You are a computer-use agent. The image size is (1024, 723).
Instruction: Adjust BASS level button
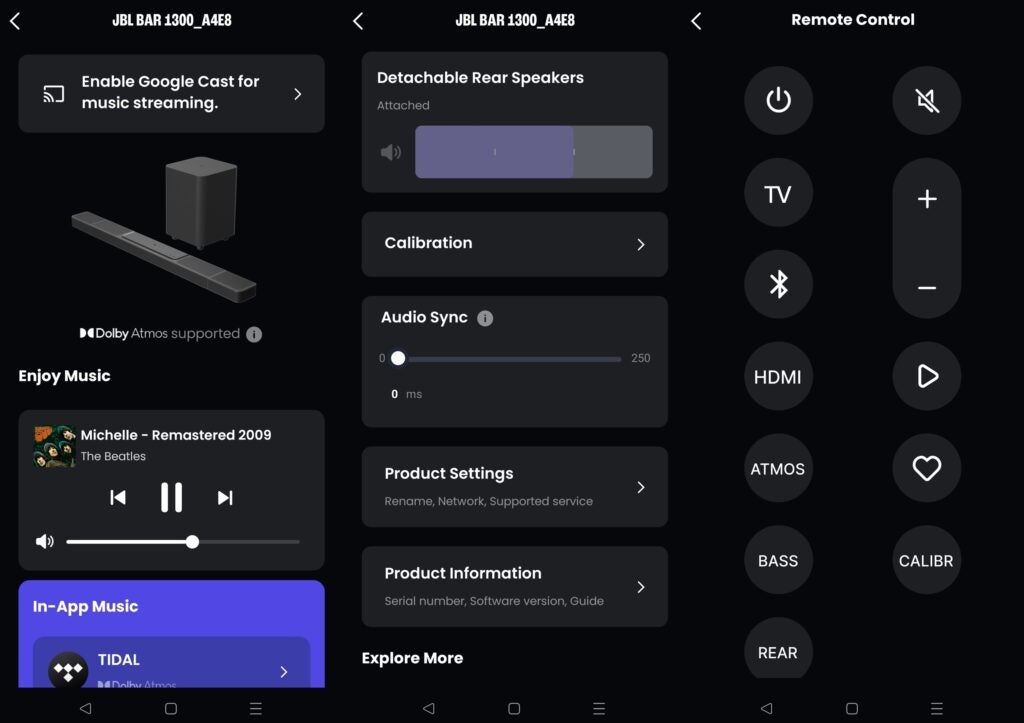coord(778,560)
